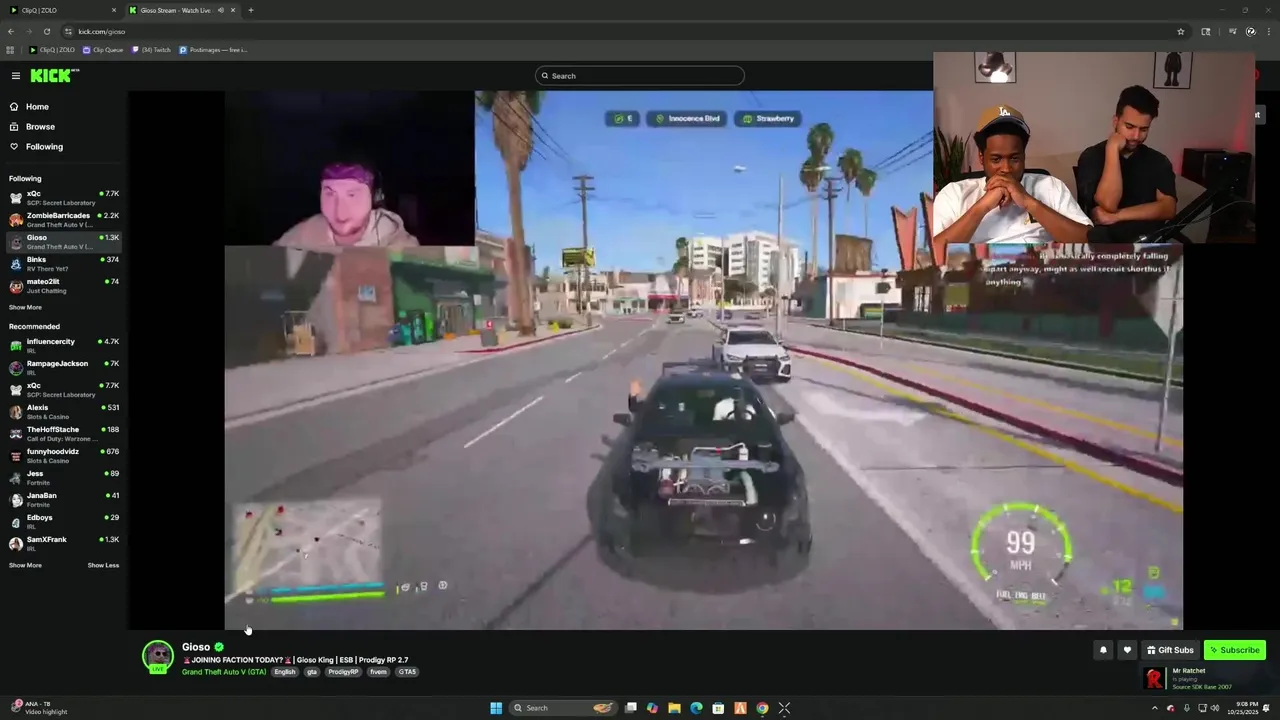Toggle stream notifications bell
Image resolution: width=1280 pixels, height=720 pixels.
pos(1103,650)
